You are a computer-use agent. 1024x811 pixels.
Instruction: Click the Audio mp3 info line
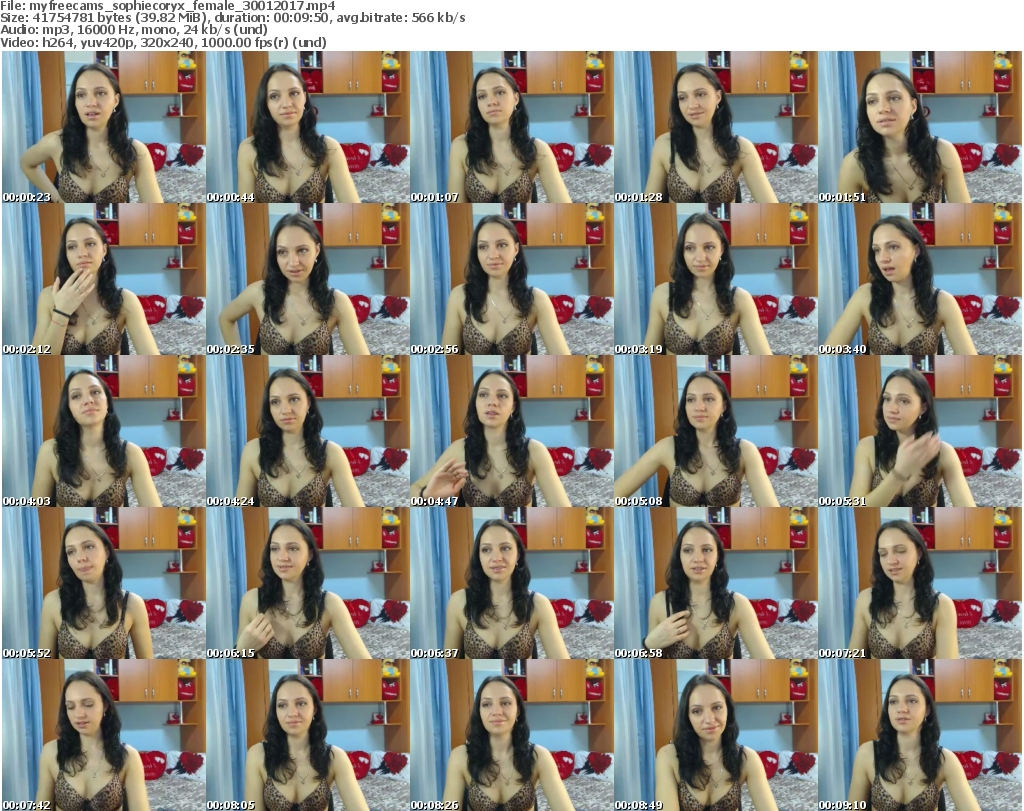point(134,30)
